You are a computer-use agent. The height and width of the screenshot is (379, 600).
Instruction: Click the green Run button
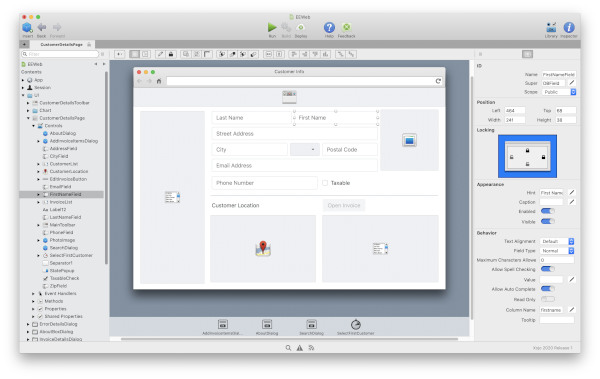pos(272,27)
